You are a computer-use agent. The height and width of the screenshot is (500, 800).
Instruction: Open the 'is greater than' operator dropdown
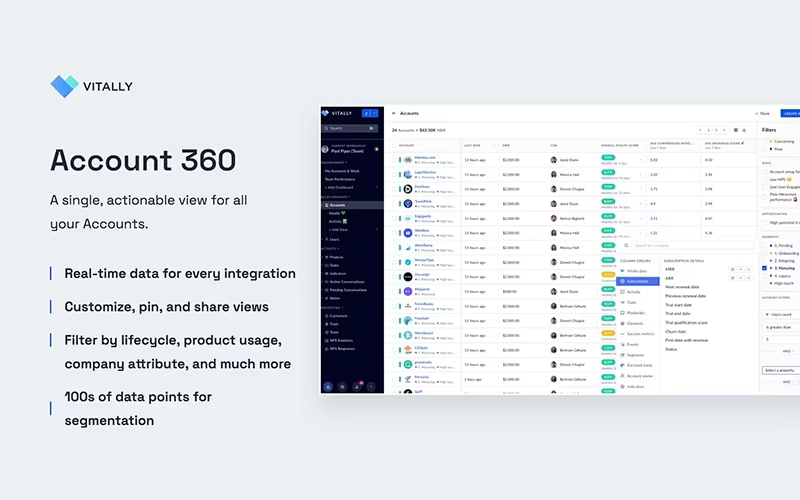click(x=781, y=327)
